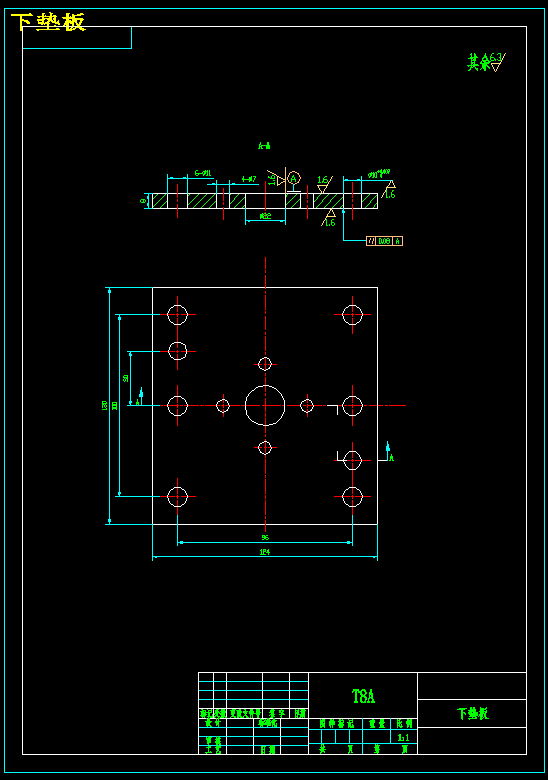The image size is (548, 780).
Task: Click the 6-ø11 hole callout
Action: click(x=203, y=173)
